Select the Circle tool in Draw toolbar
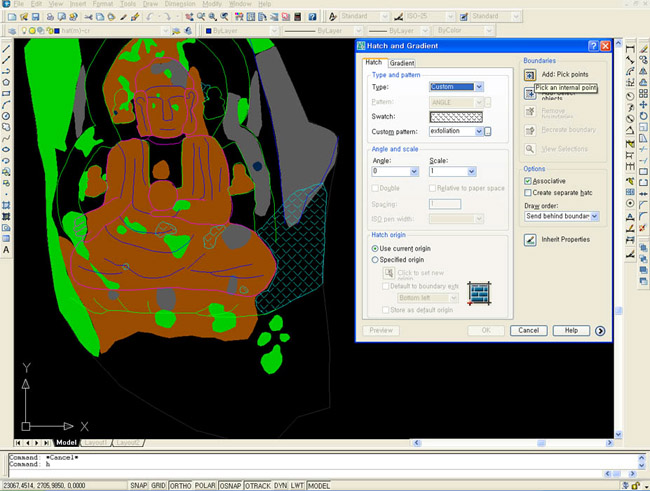This screenshot has width=650, height=491. point(6,116)
